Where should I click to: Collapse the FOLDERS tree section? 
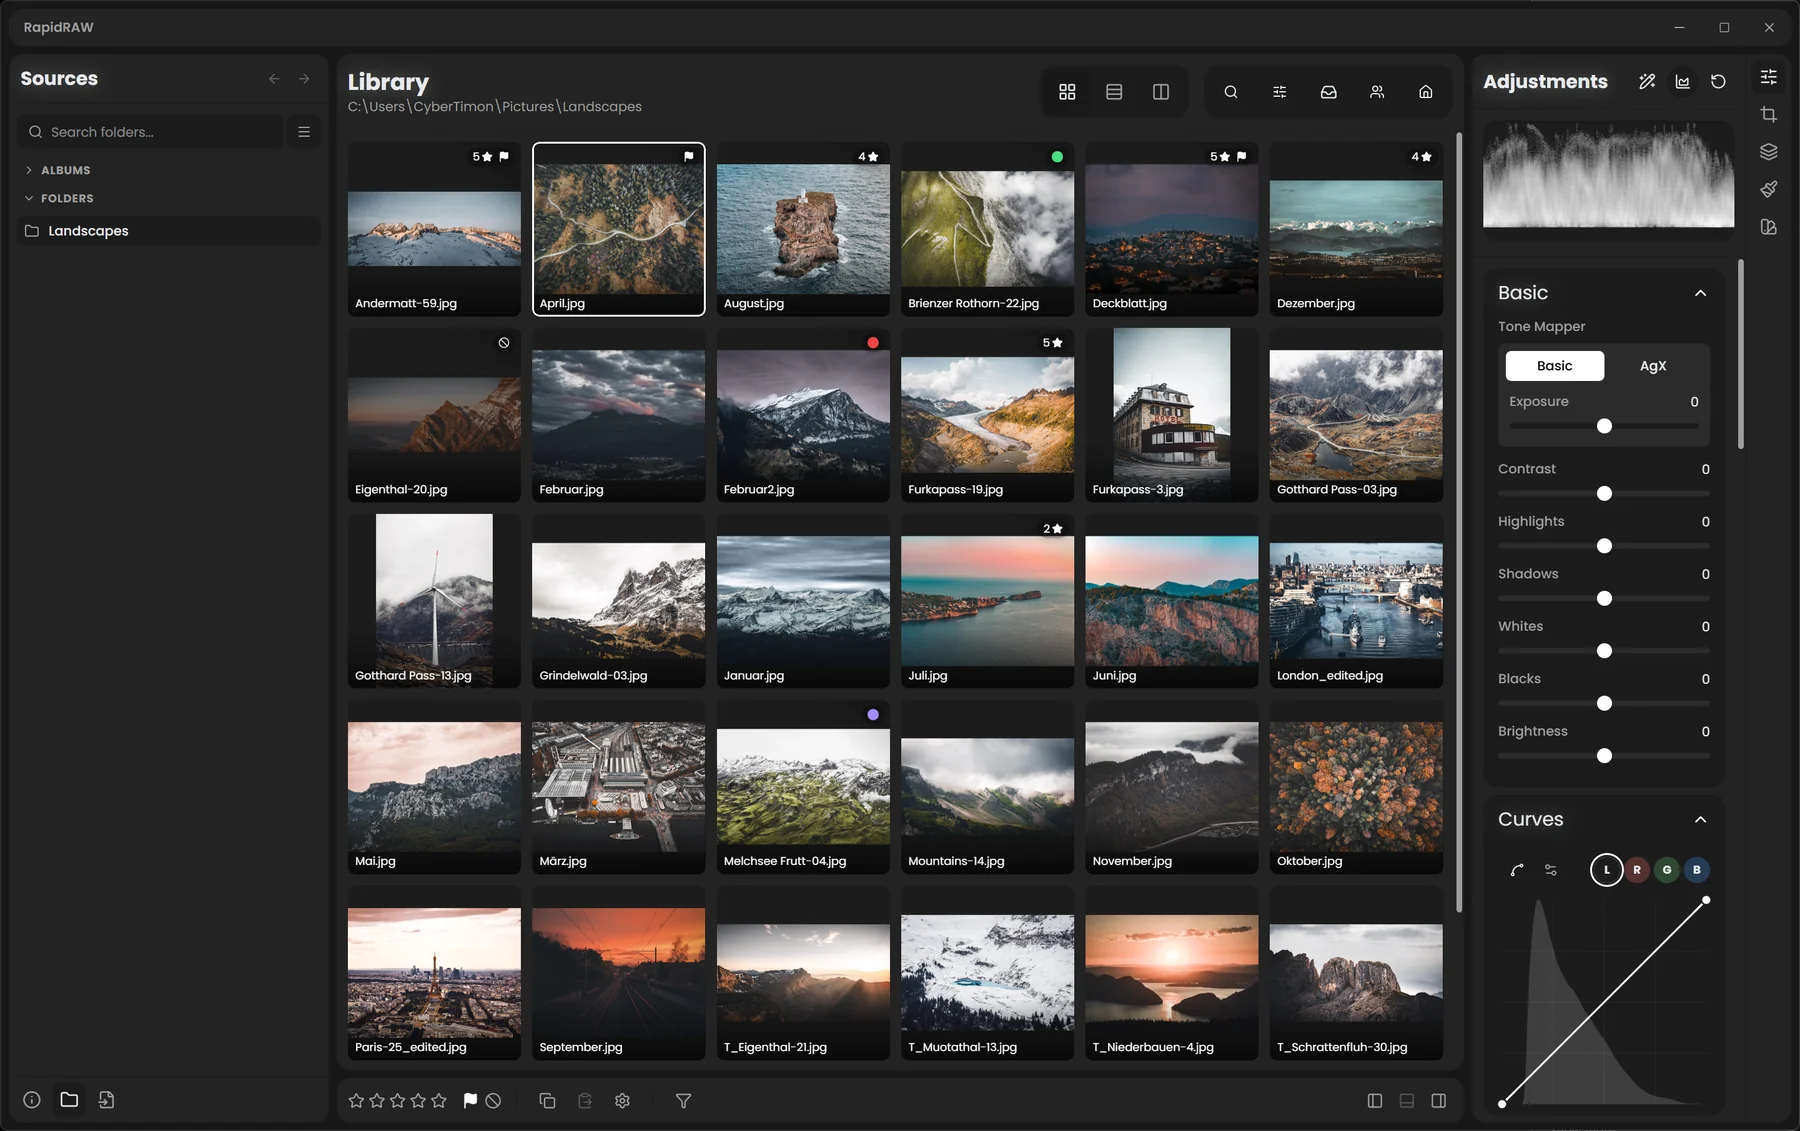(x=60, y=198)
